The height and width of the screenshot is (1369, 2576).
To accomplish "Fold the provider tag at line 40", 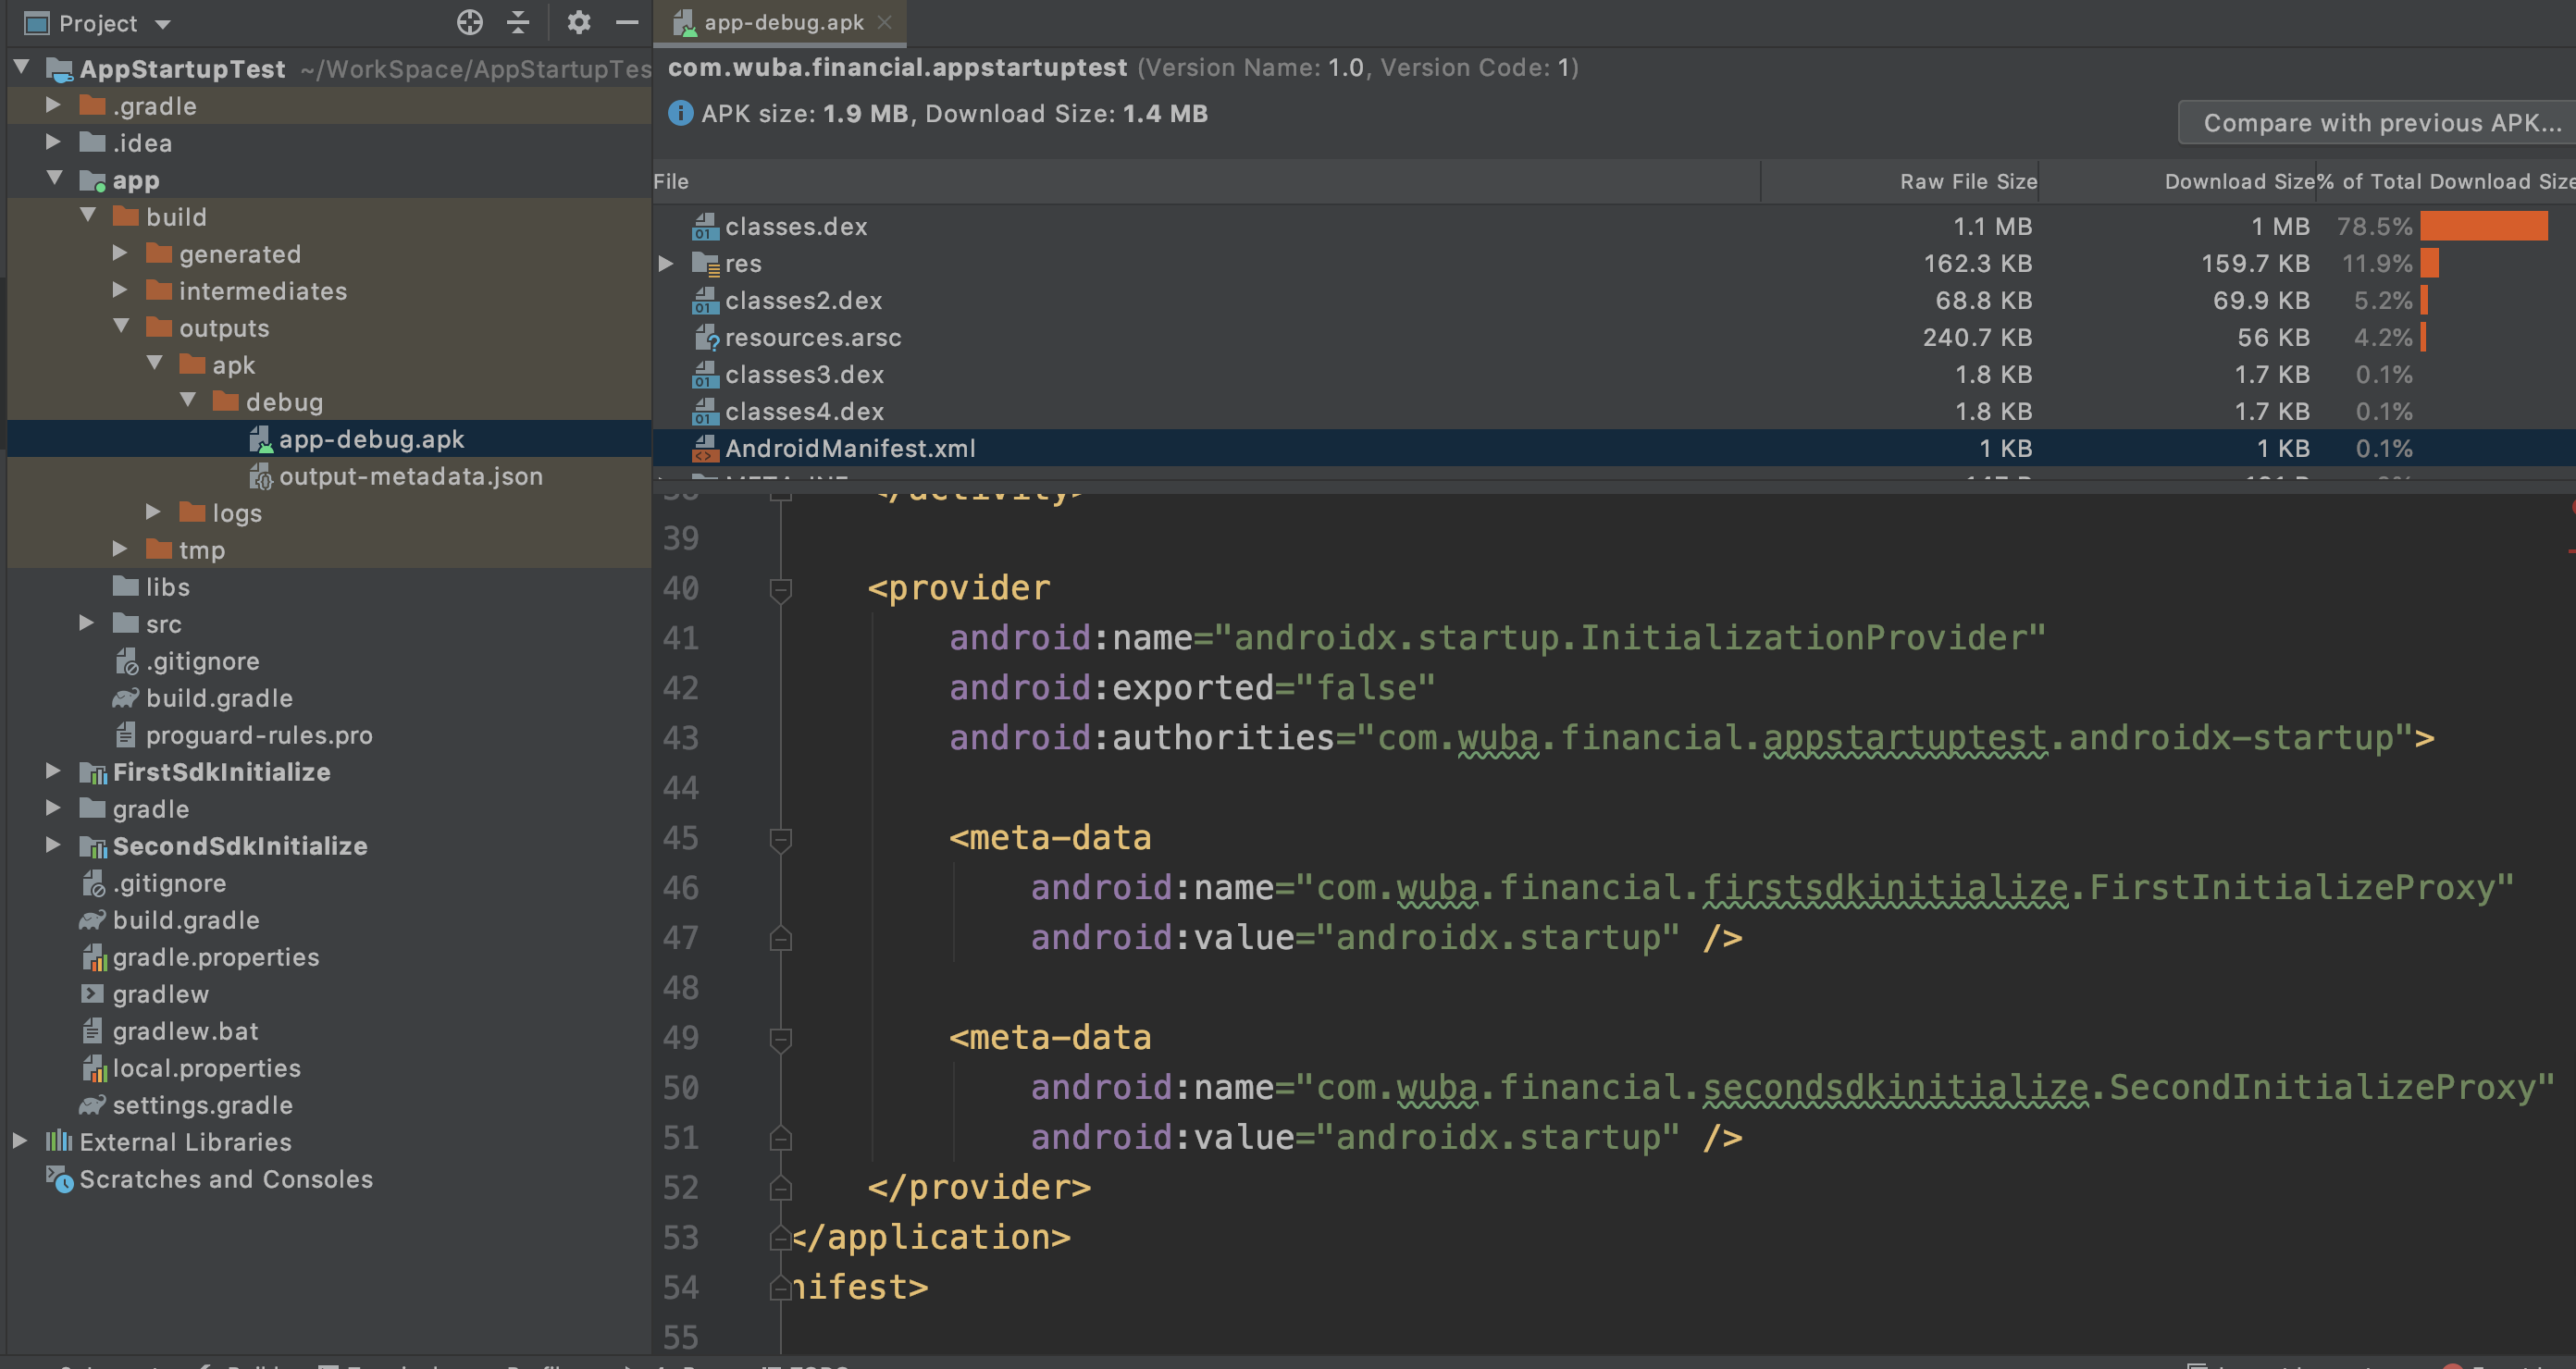I will (781, 589).
